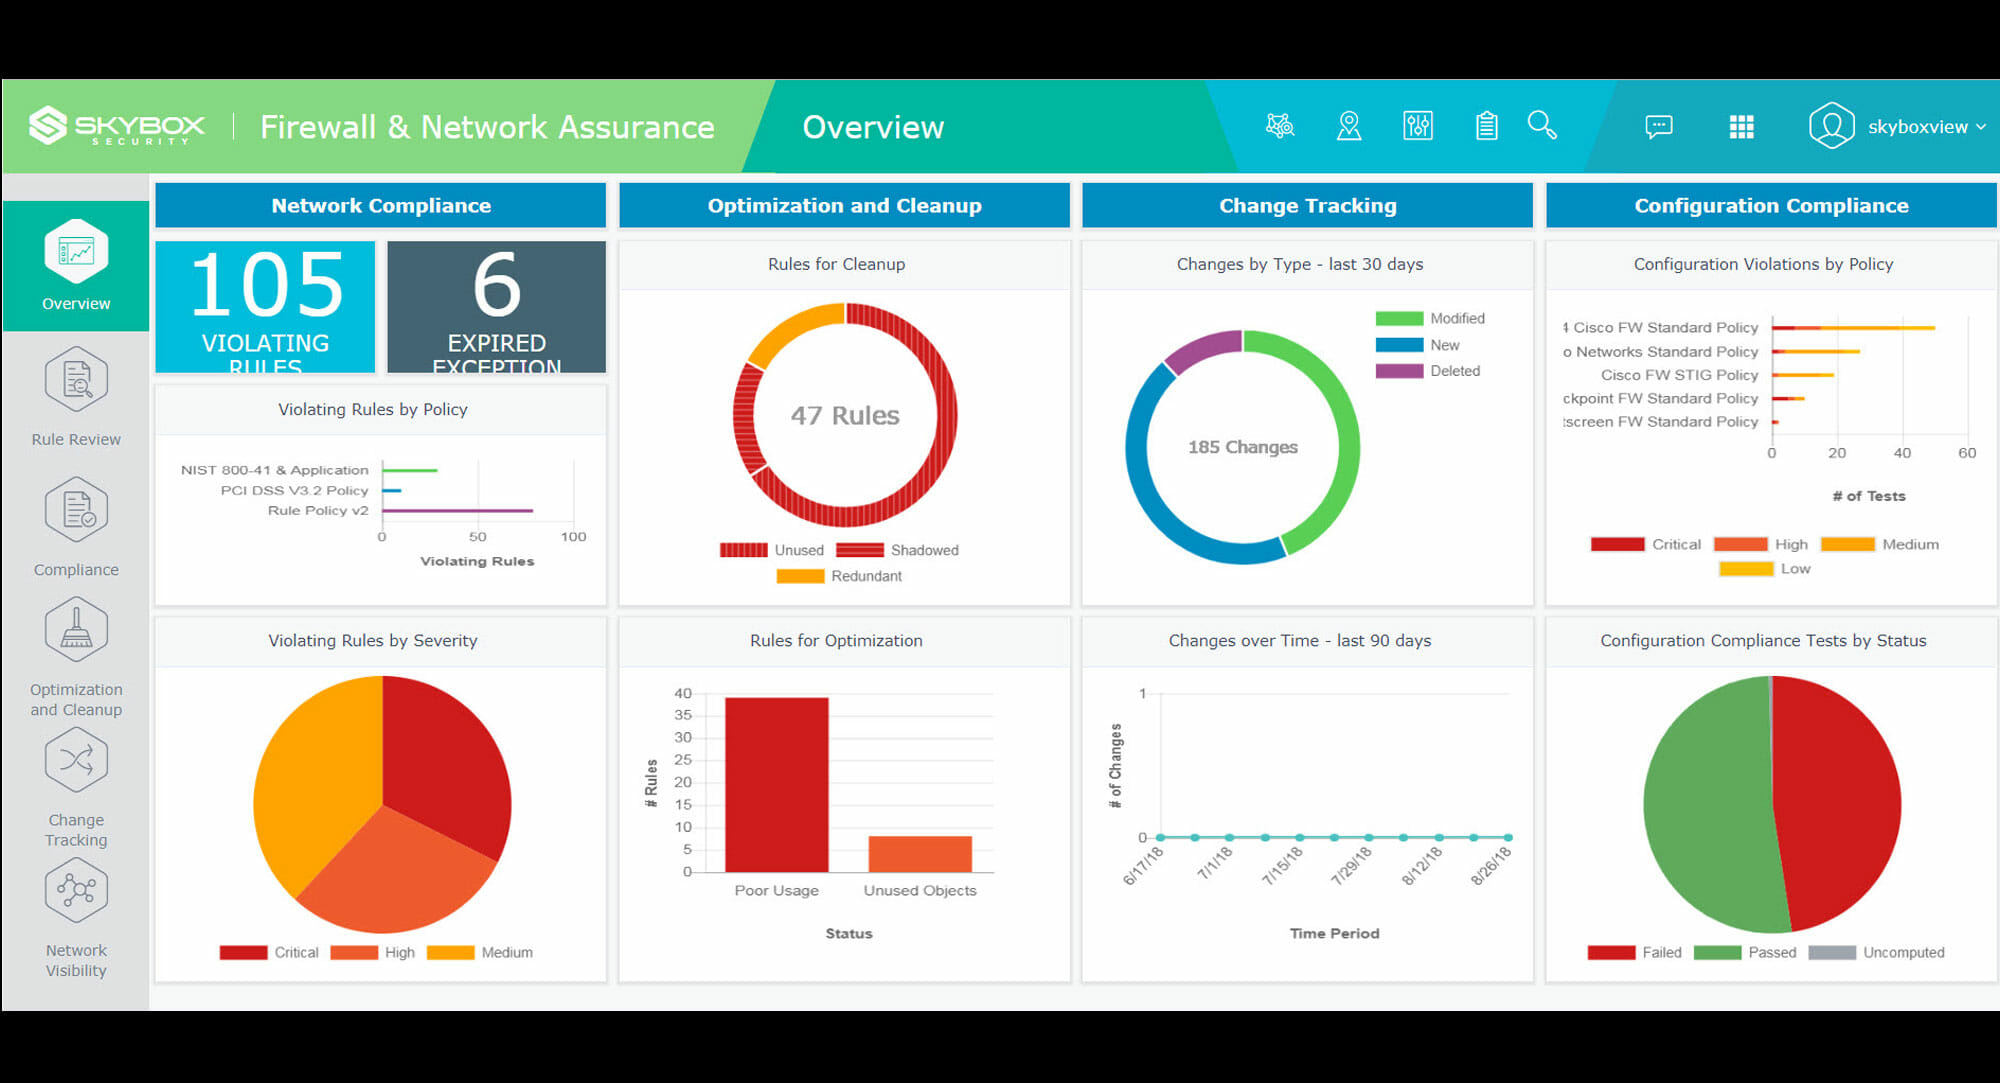Screen dimensions: 2000x1083
Task: Click the 105 Violating Rules tile
Action: 264,305
